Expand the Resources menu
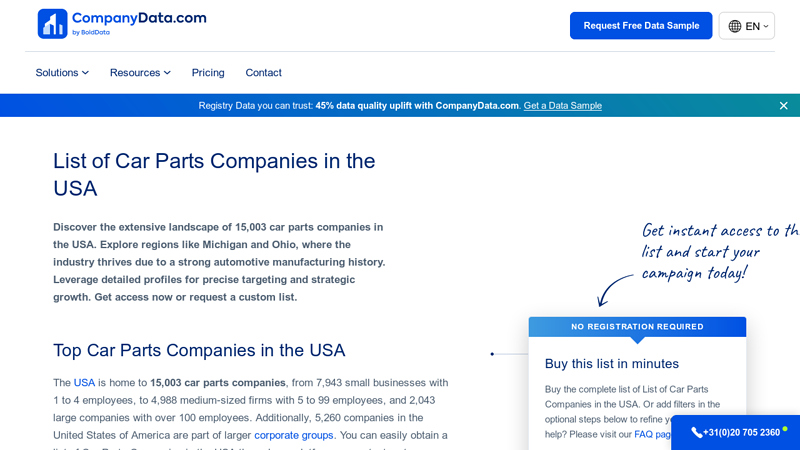This screenshot has width=800, height=450. pyautogui.click(x=140, y=72)
